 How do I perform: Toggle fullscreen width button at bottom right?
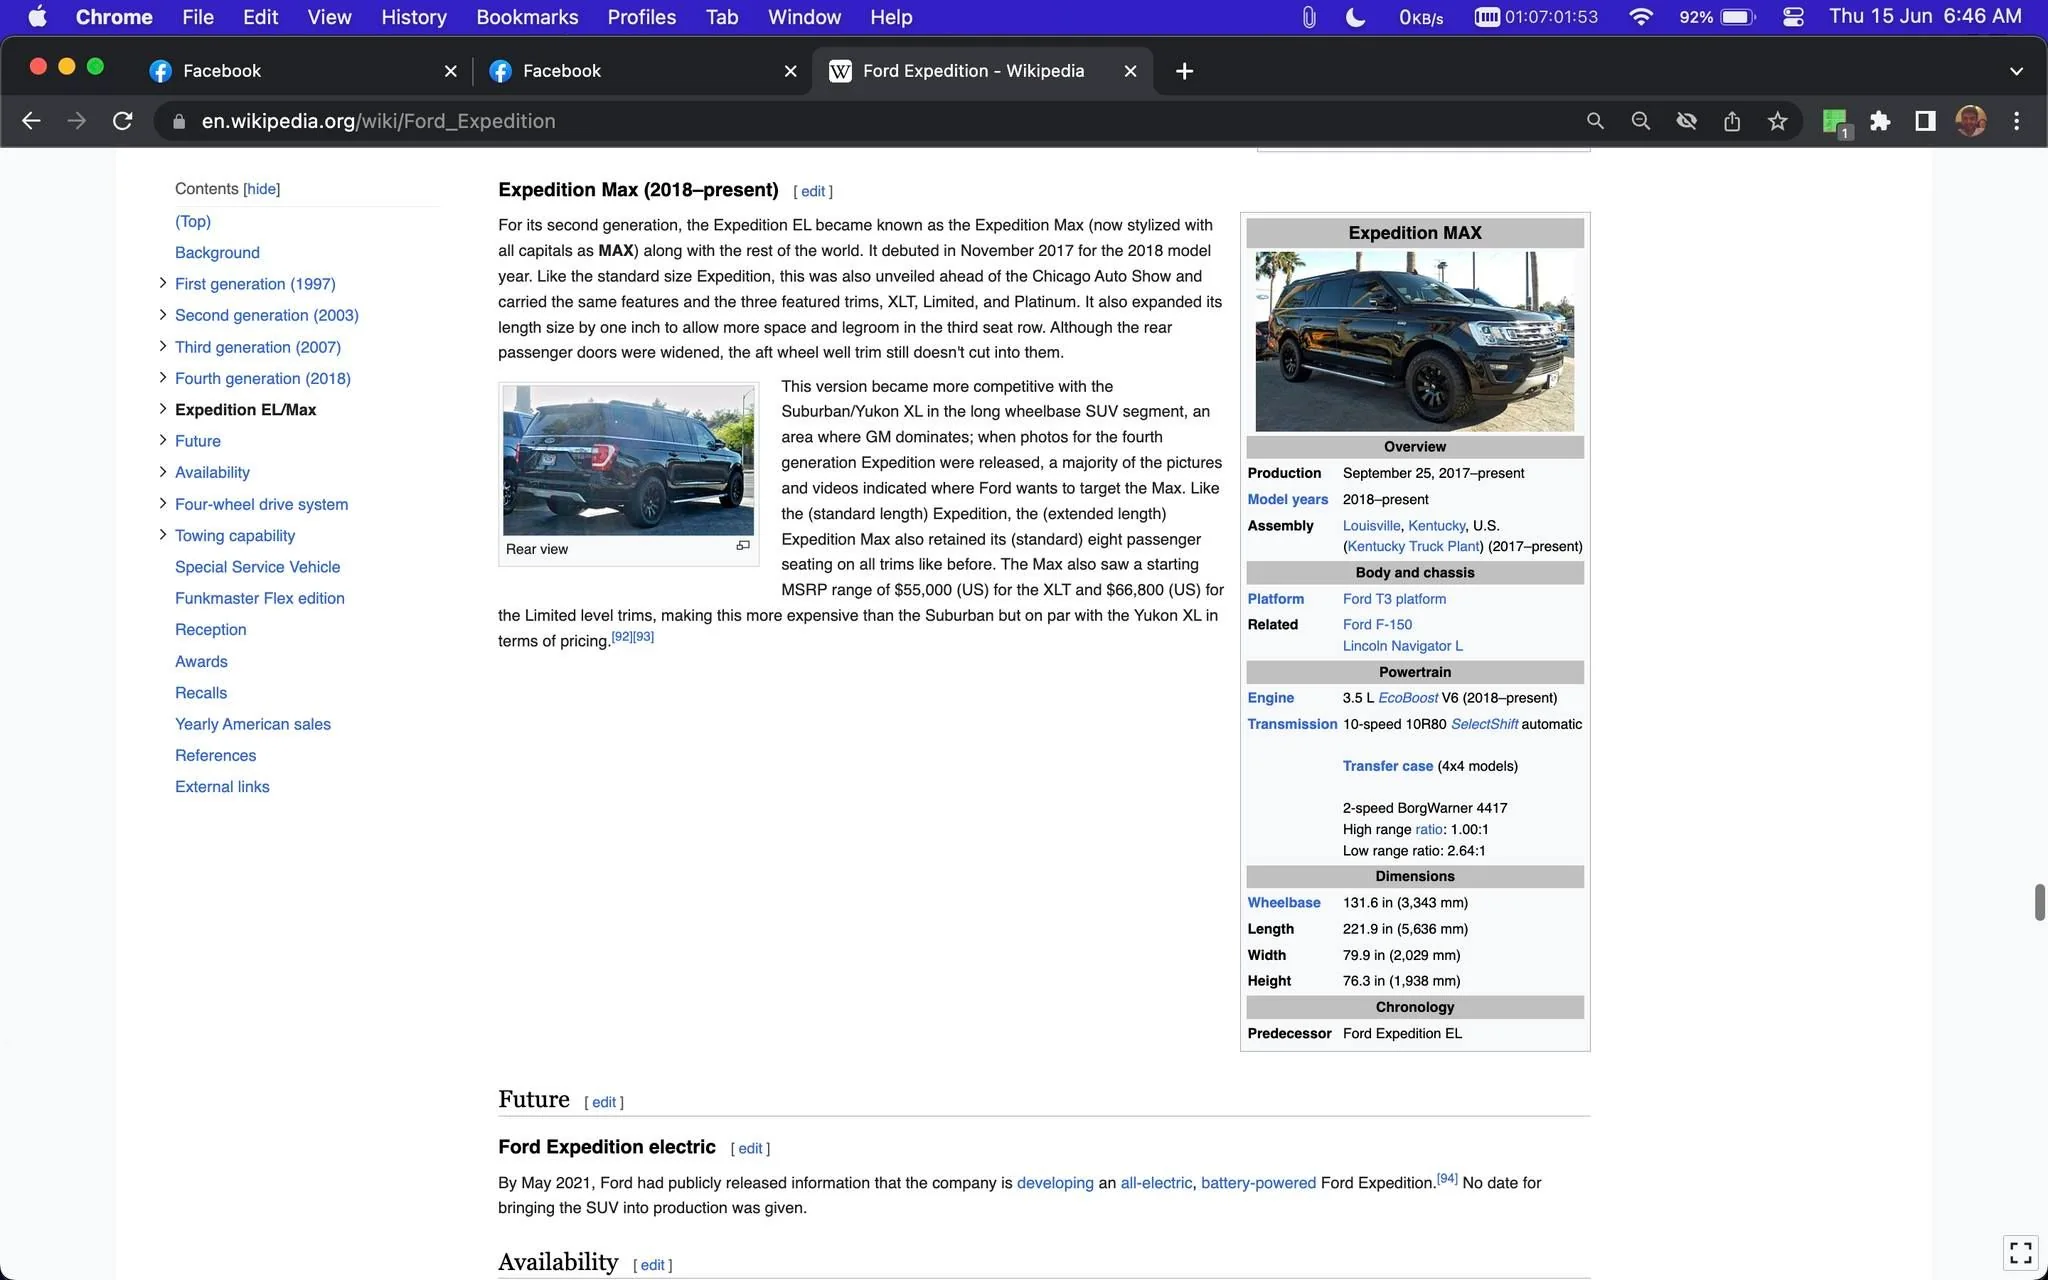coord(2021,1252)
